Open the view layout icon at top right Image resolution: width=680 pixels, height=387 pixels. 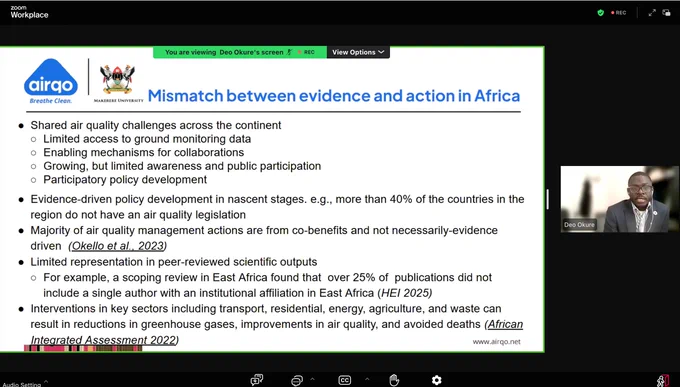[667, 13]
